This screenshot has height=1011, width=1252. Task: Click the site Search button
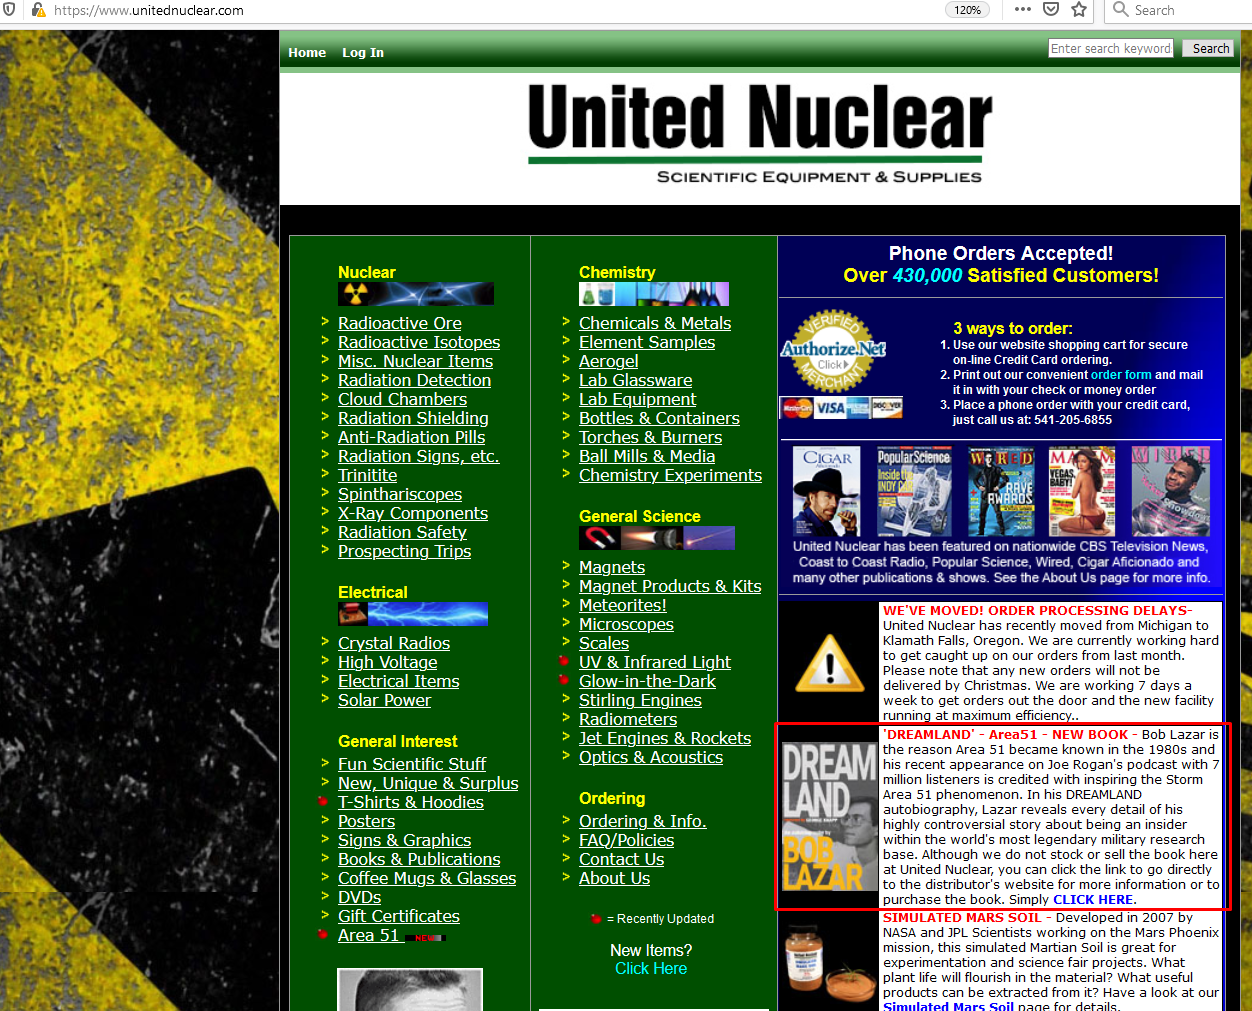[1210, 48]
